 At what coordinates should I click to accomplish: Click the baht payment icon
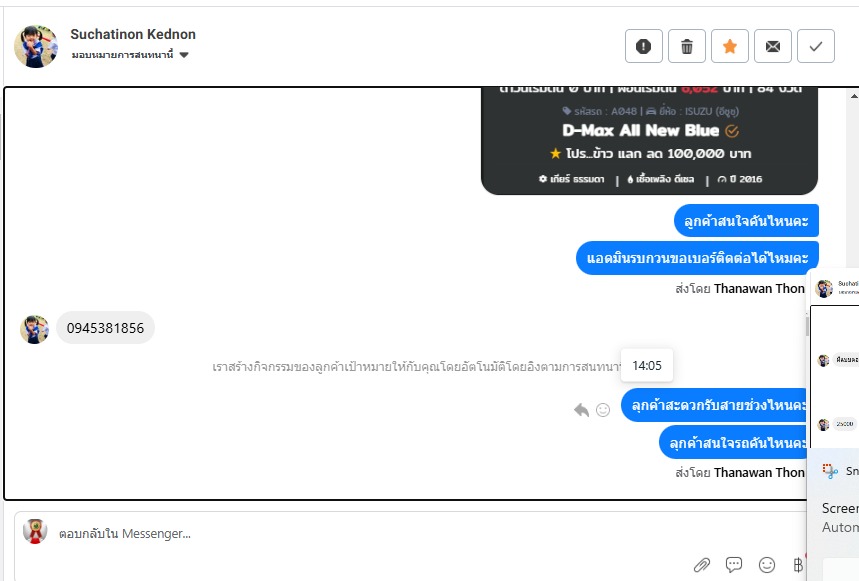798,565
